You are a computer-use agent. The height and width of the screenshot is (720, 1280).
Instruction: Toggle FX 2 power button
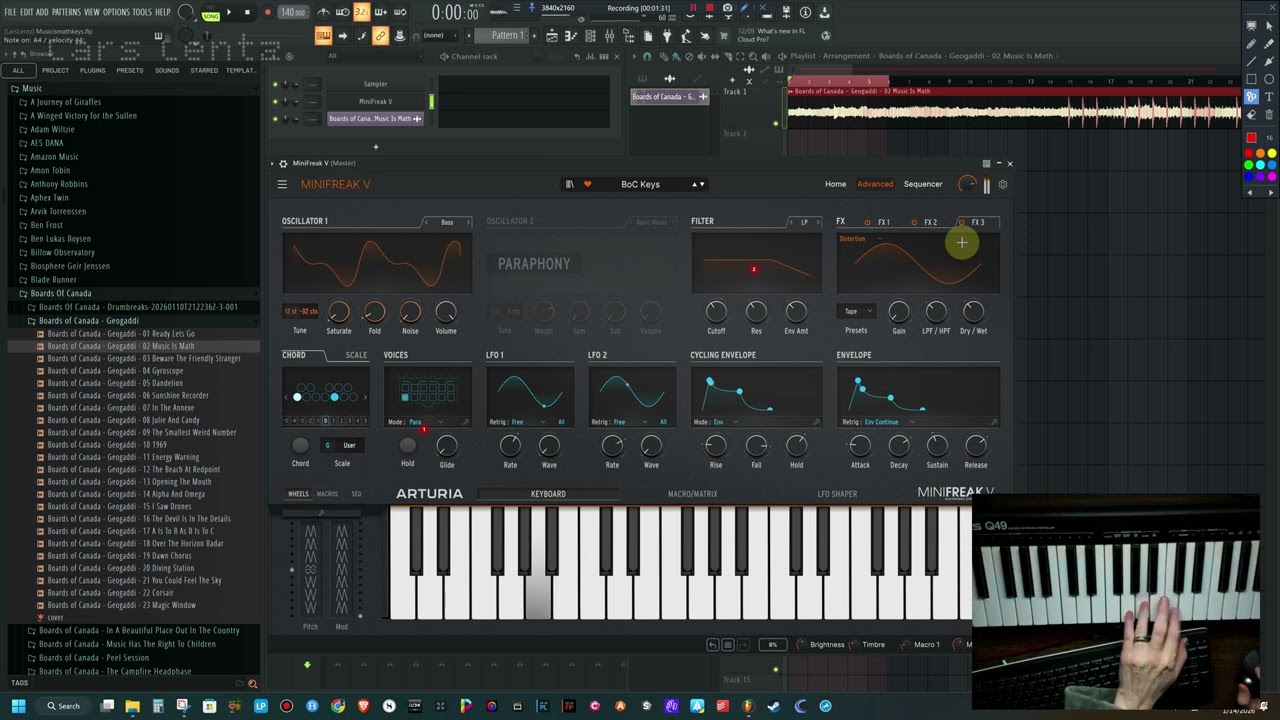914,222
